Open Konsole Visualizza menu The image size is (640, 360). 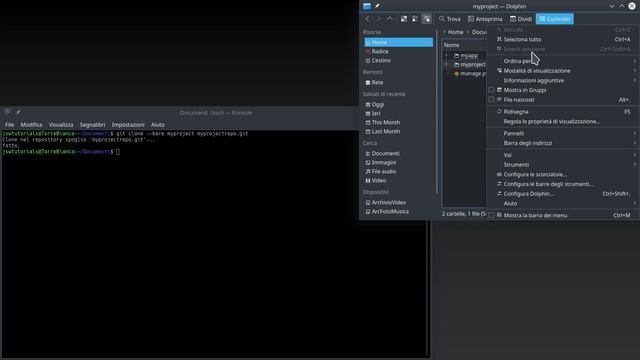click(61, 124)
